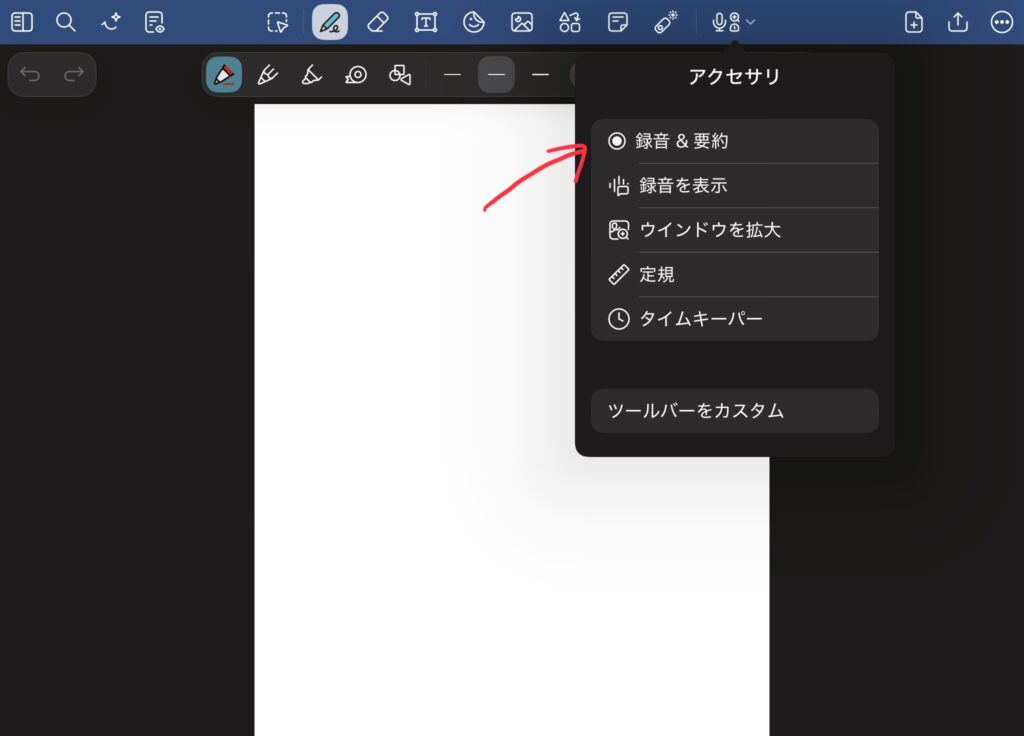Screen dimensions: 1024x736
Task: Select the image insert tool
Action: point(521,22)
